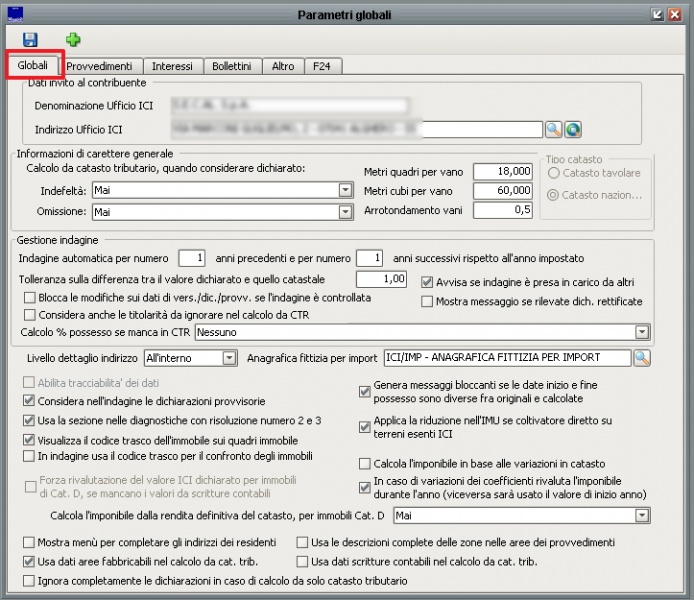This screenshot has width=694, height=600.
Task: Toggle 'Usa dati aree fabbricabili' checkbox
Action: [29, 562]
